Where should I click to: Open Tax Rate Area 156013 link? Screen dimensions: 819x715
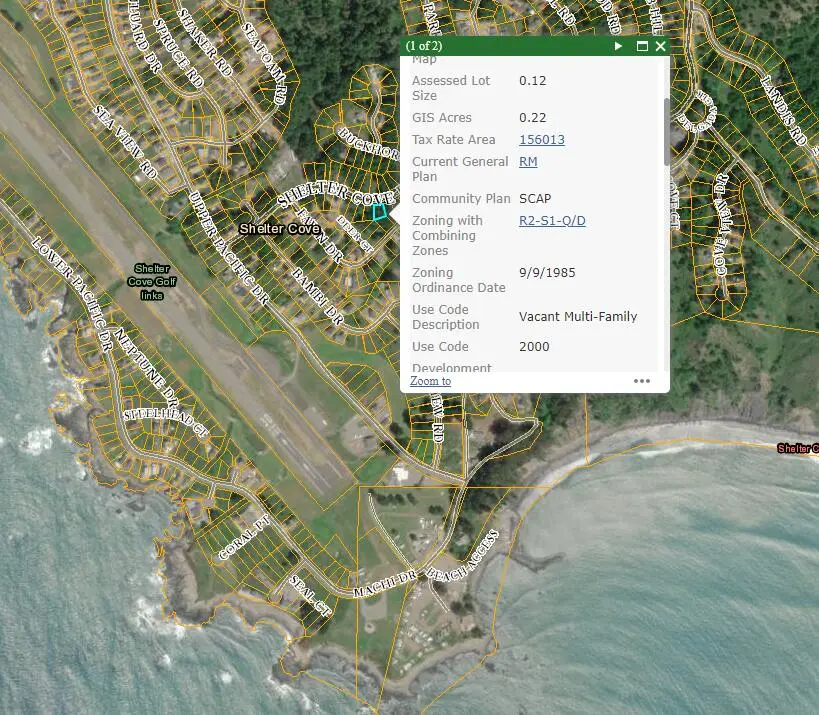pyautogui.click(x=541, y=140)
